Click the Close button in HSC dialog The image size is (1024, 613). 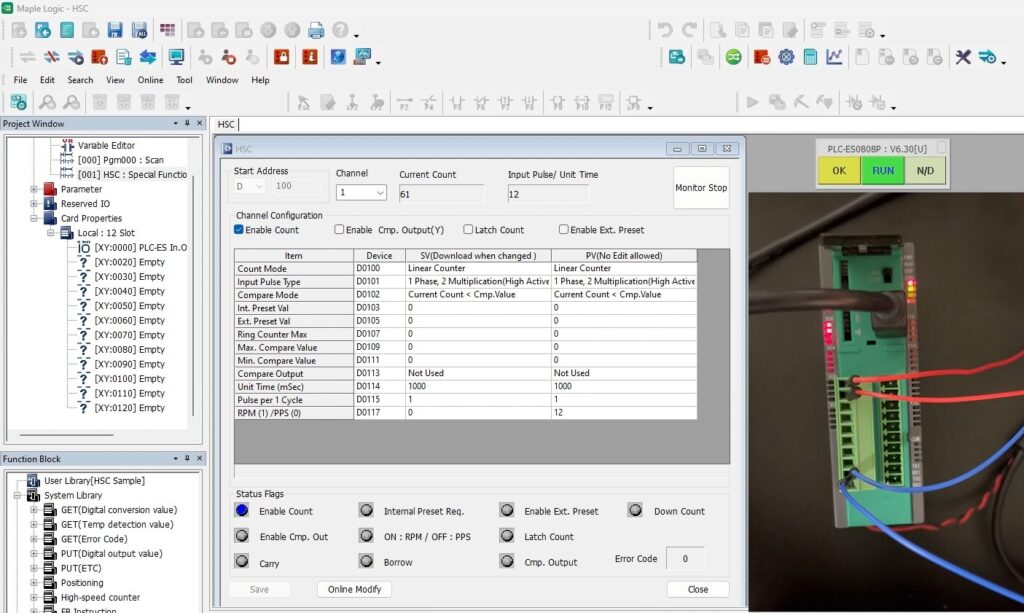click(x=697, y=589)
